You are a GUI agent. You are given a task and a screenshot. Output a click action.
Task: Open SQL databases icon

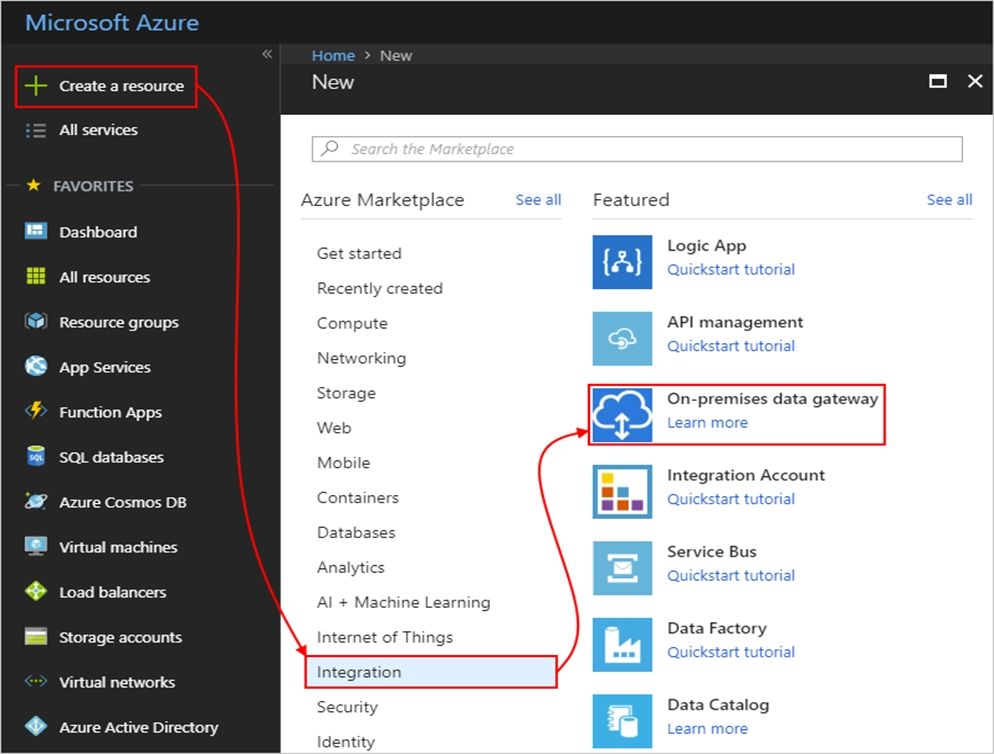[36, 456]
